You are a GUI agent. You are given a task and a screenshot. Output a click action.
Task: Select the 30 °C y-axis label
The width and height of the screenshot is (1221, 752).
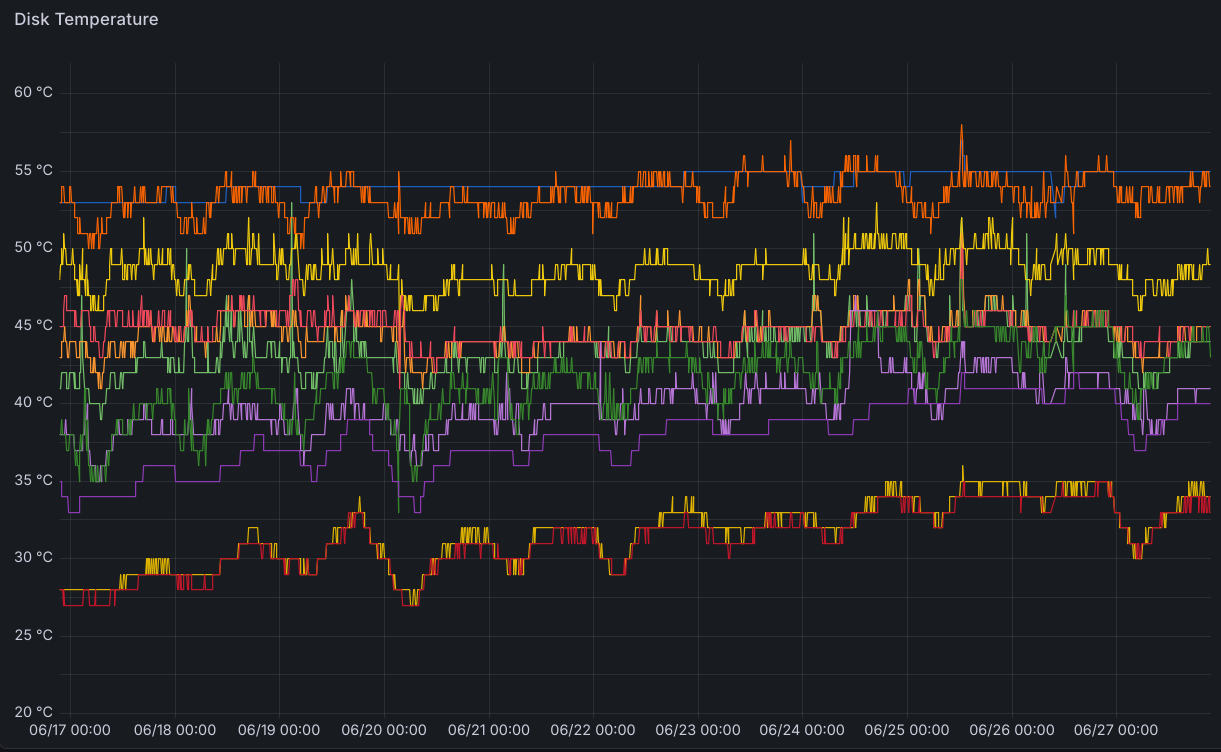(33, 557)
